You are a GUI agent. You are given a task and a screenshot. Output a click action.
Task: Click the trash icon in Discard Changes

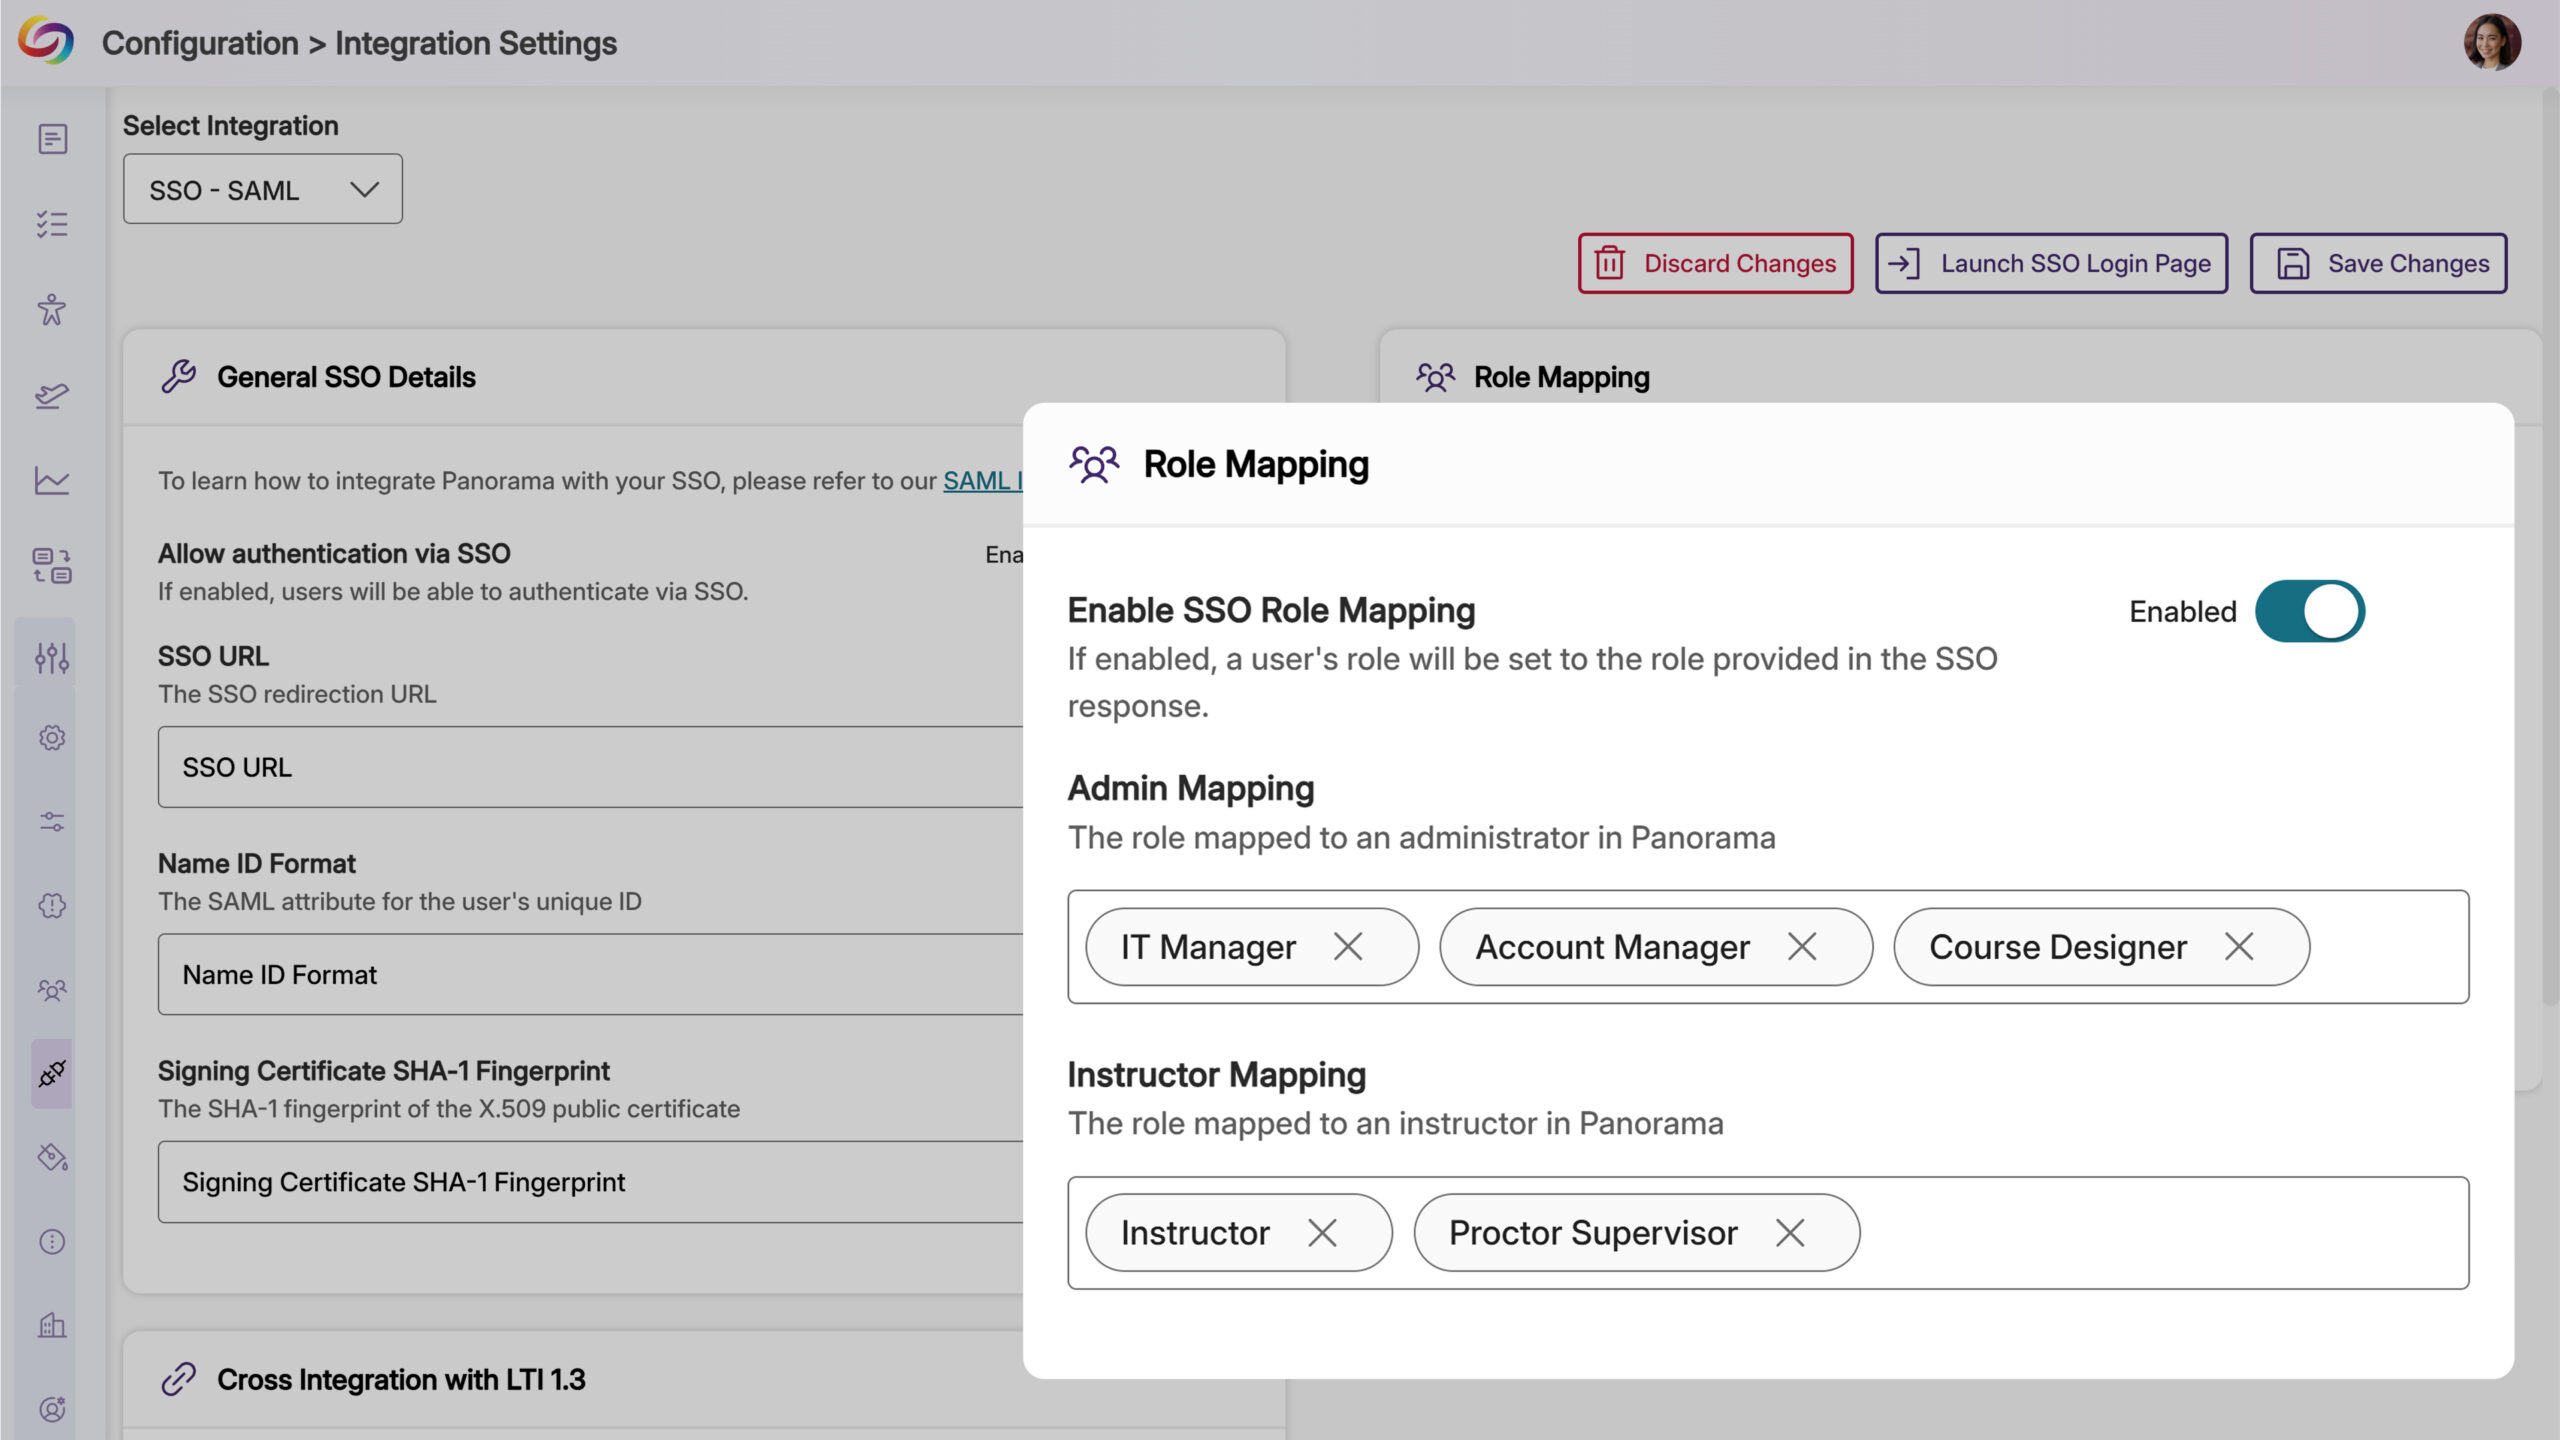tap(1609, 263)
